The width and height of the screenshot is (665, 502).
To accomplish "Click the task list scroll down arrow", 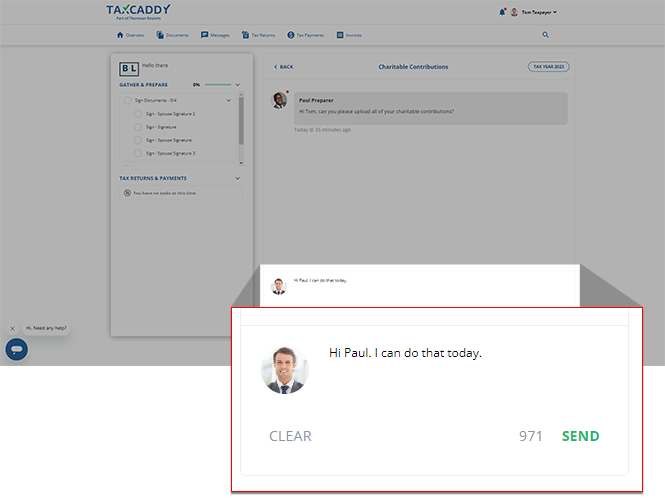I will tap(241, 163).
